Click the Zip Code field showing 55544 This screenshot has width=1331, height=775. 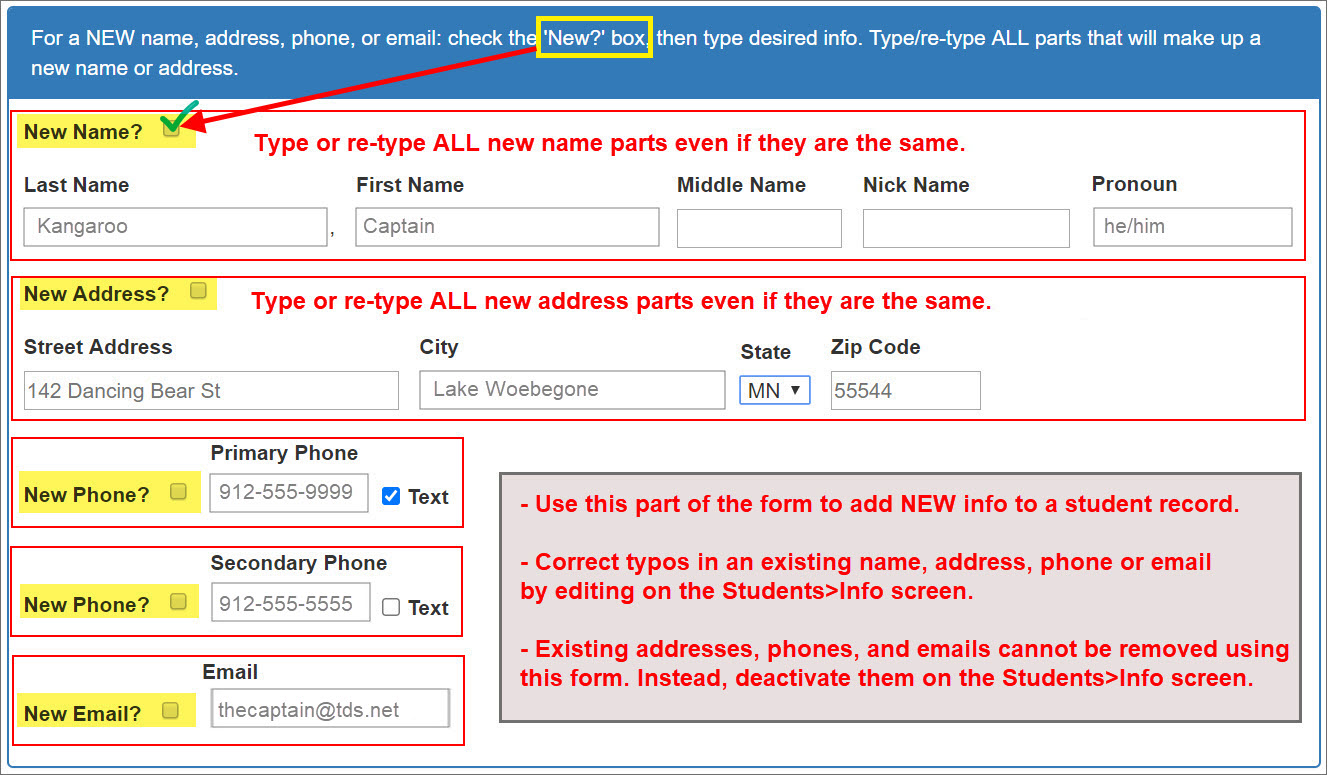pos(904,390)
